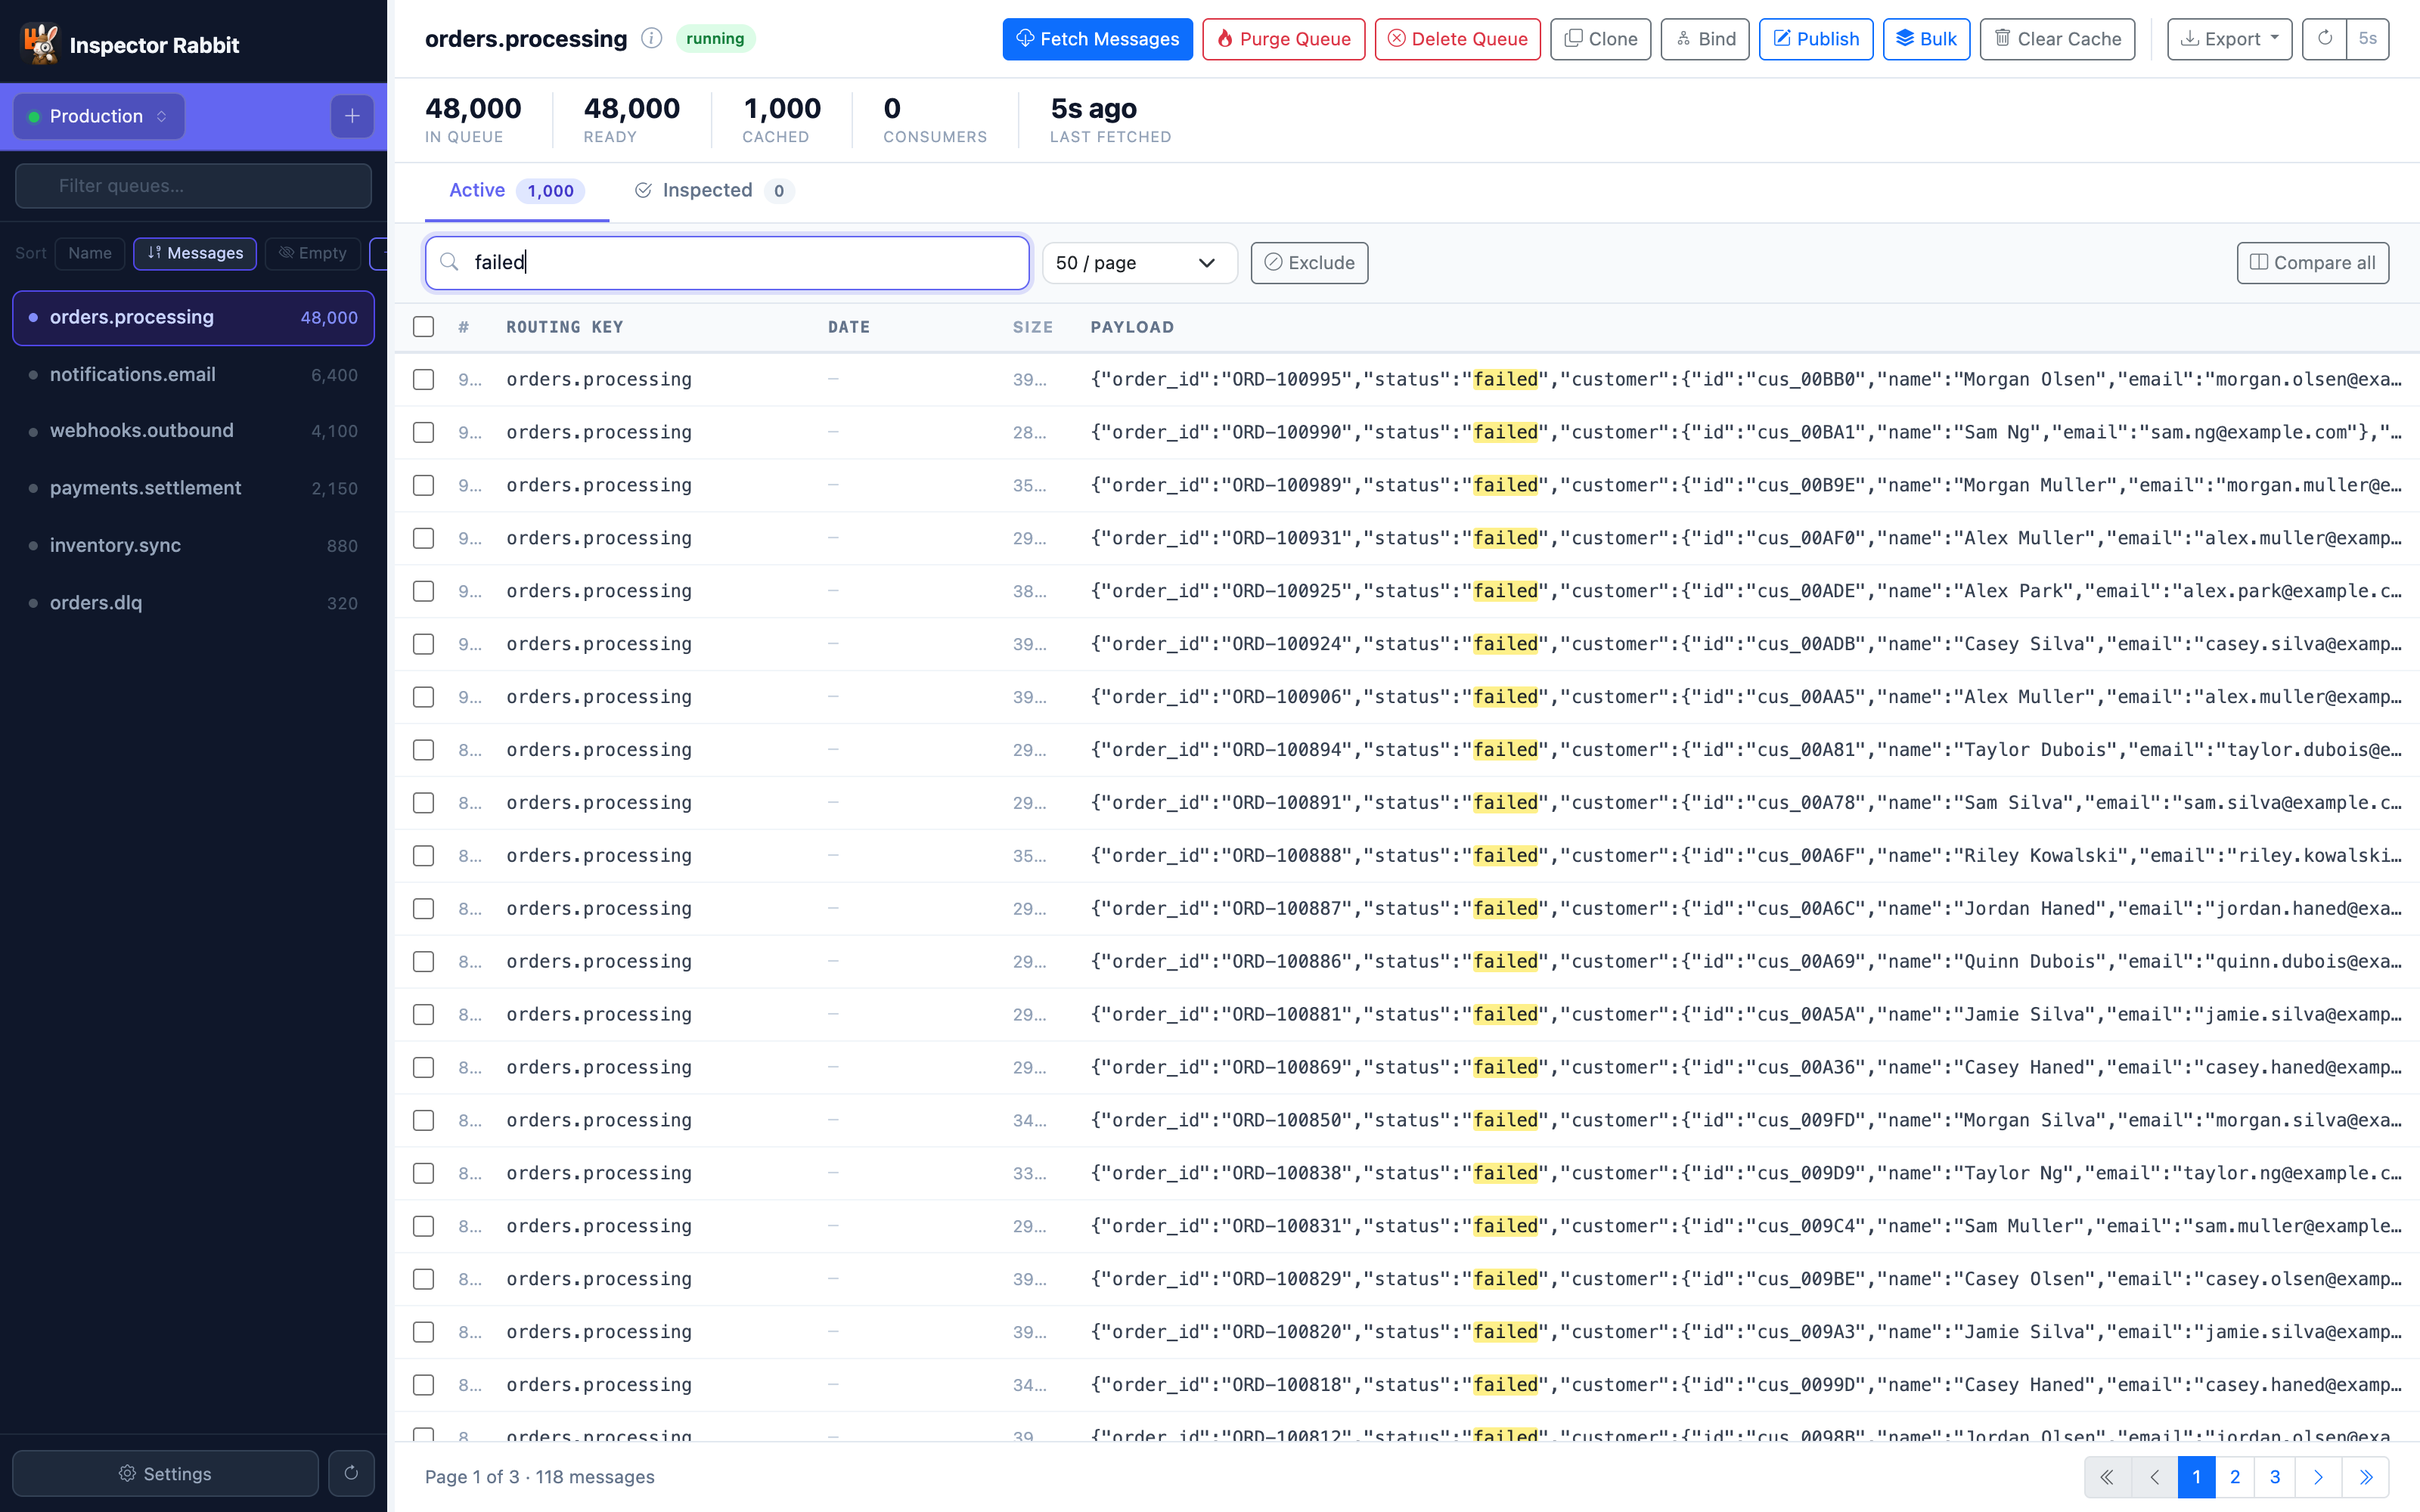
Task: Select the notifications.email queue
Action: click(193, 375)
